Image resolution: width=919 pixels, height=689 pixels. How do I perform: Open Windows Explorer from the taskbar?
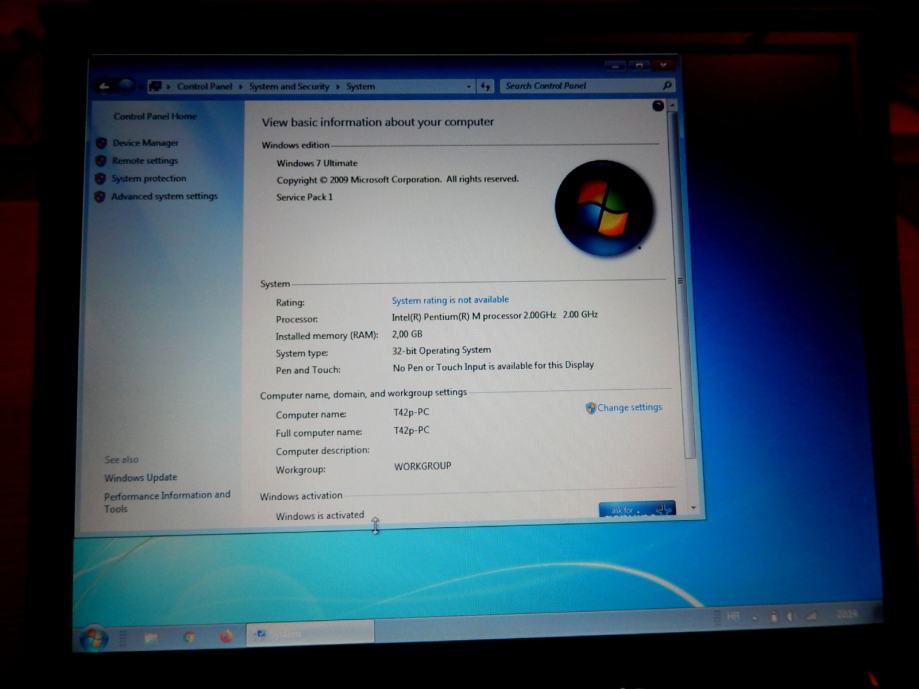151,637
